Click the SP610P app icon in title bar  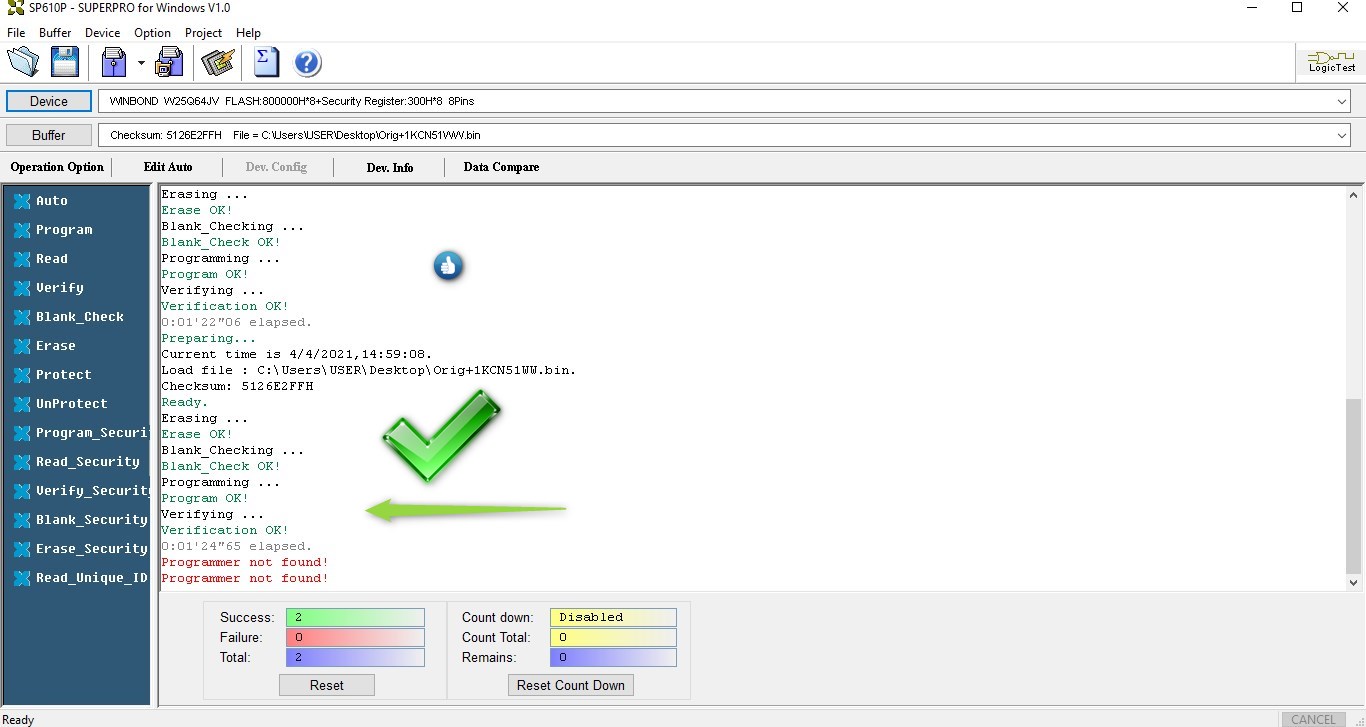pos(15,8)
